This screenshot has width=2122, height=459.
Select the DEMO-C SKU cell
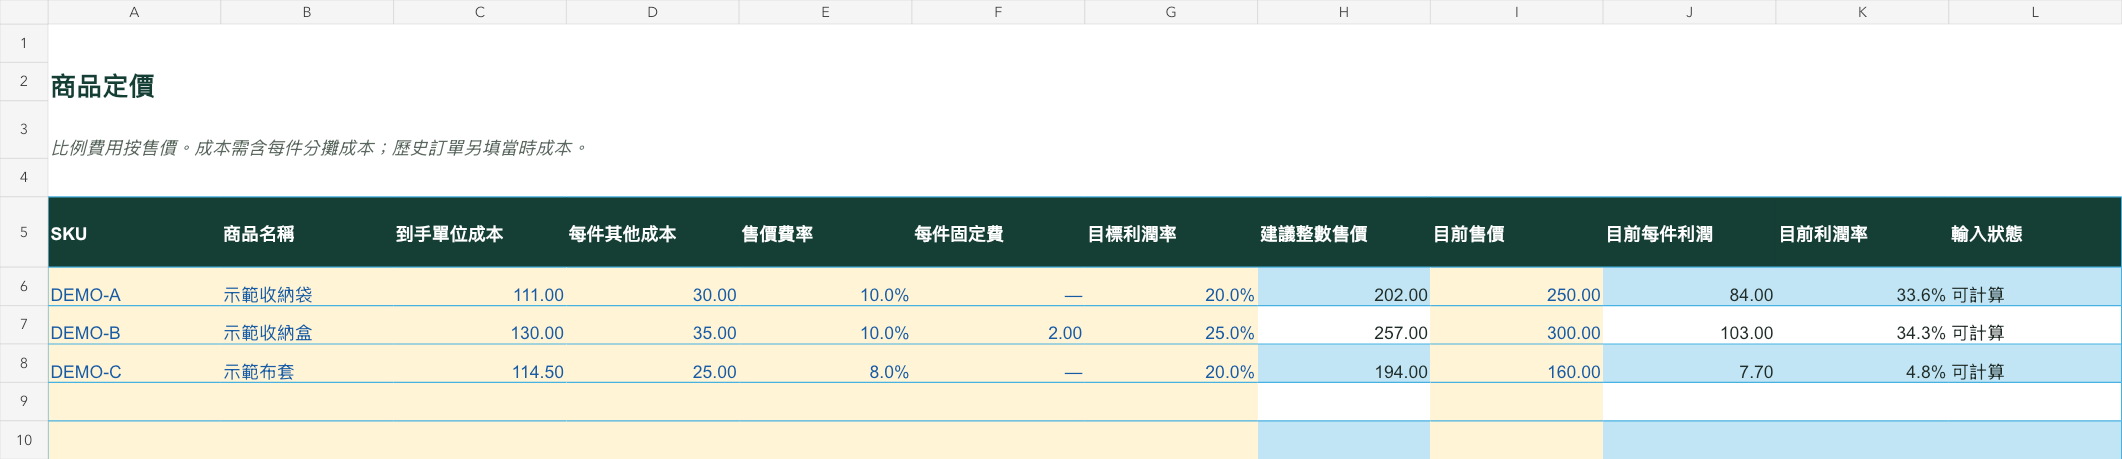(x=134, y=363)
